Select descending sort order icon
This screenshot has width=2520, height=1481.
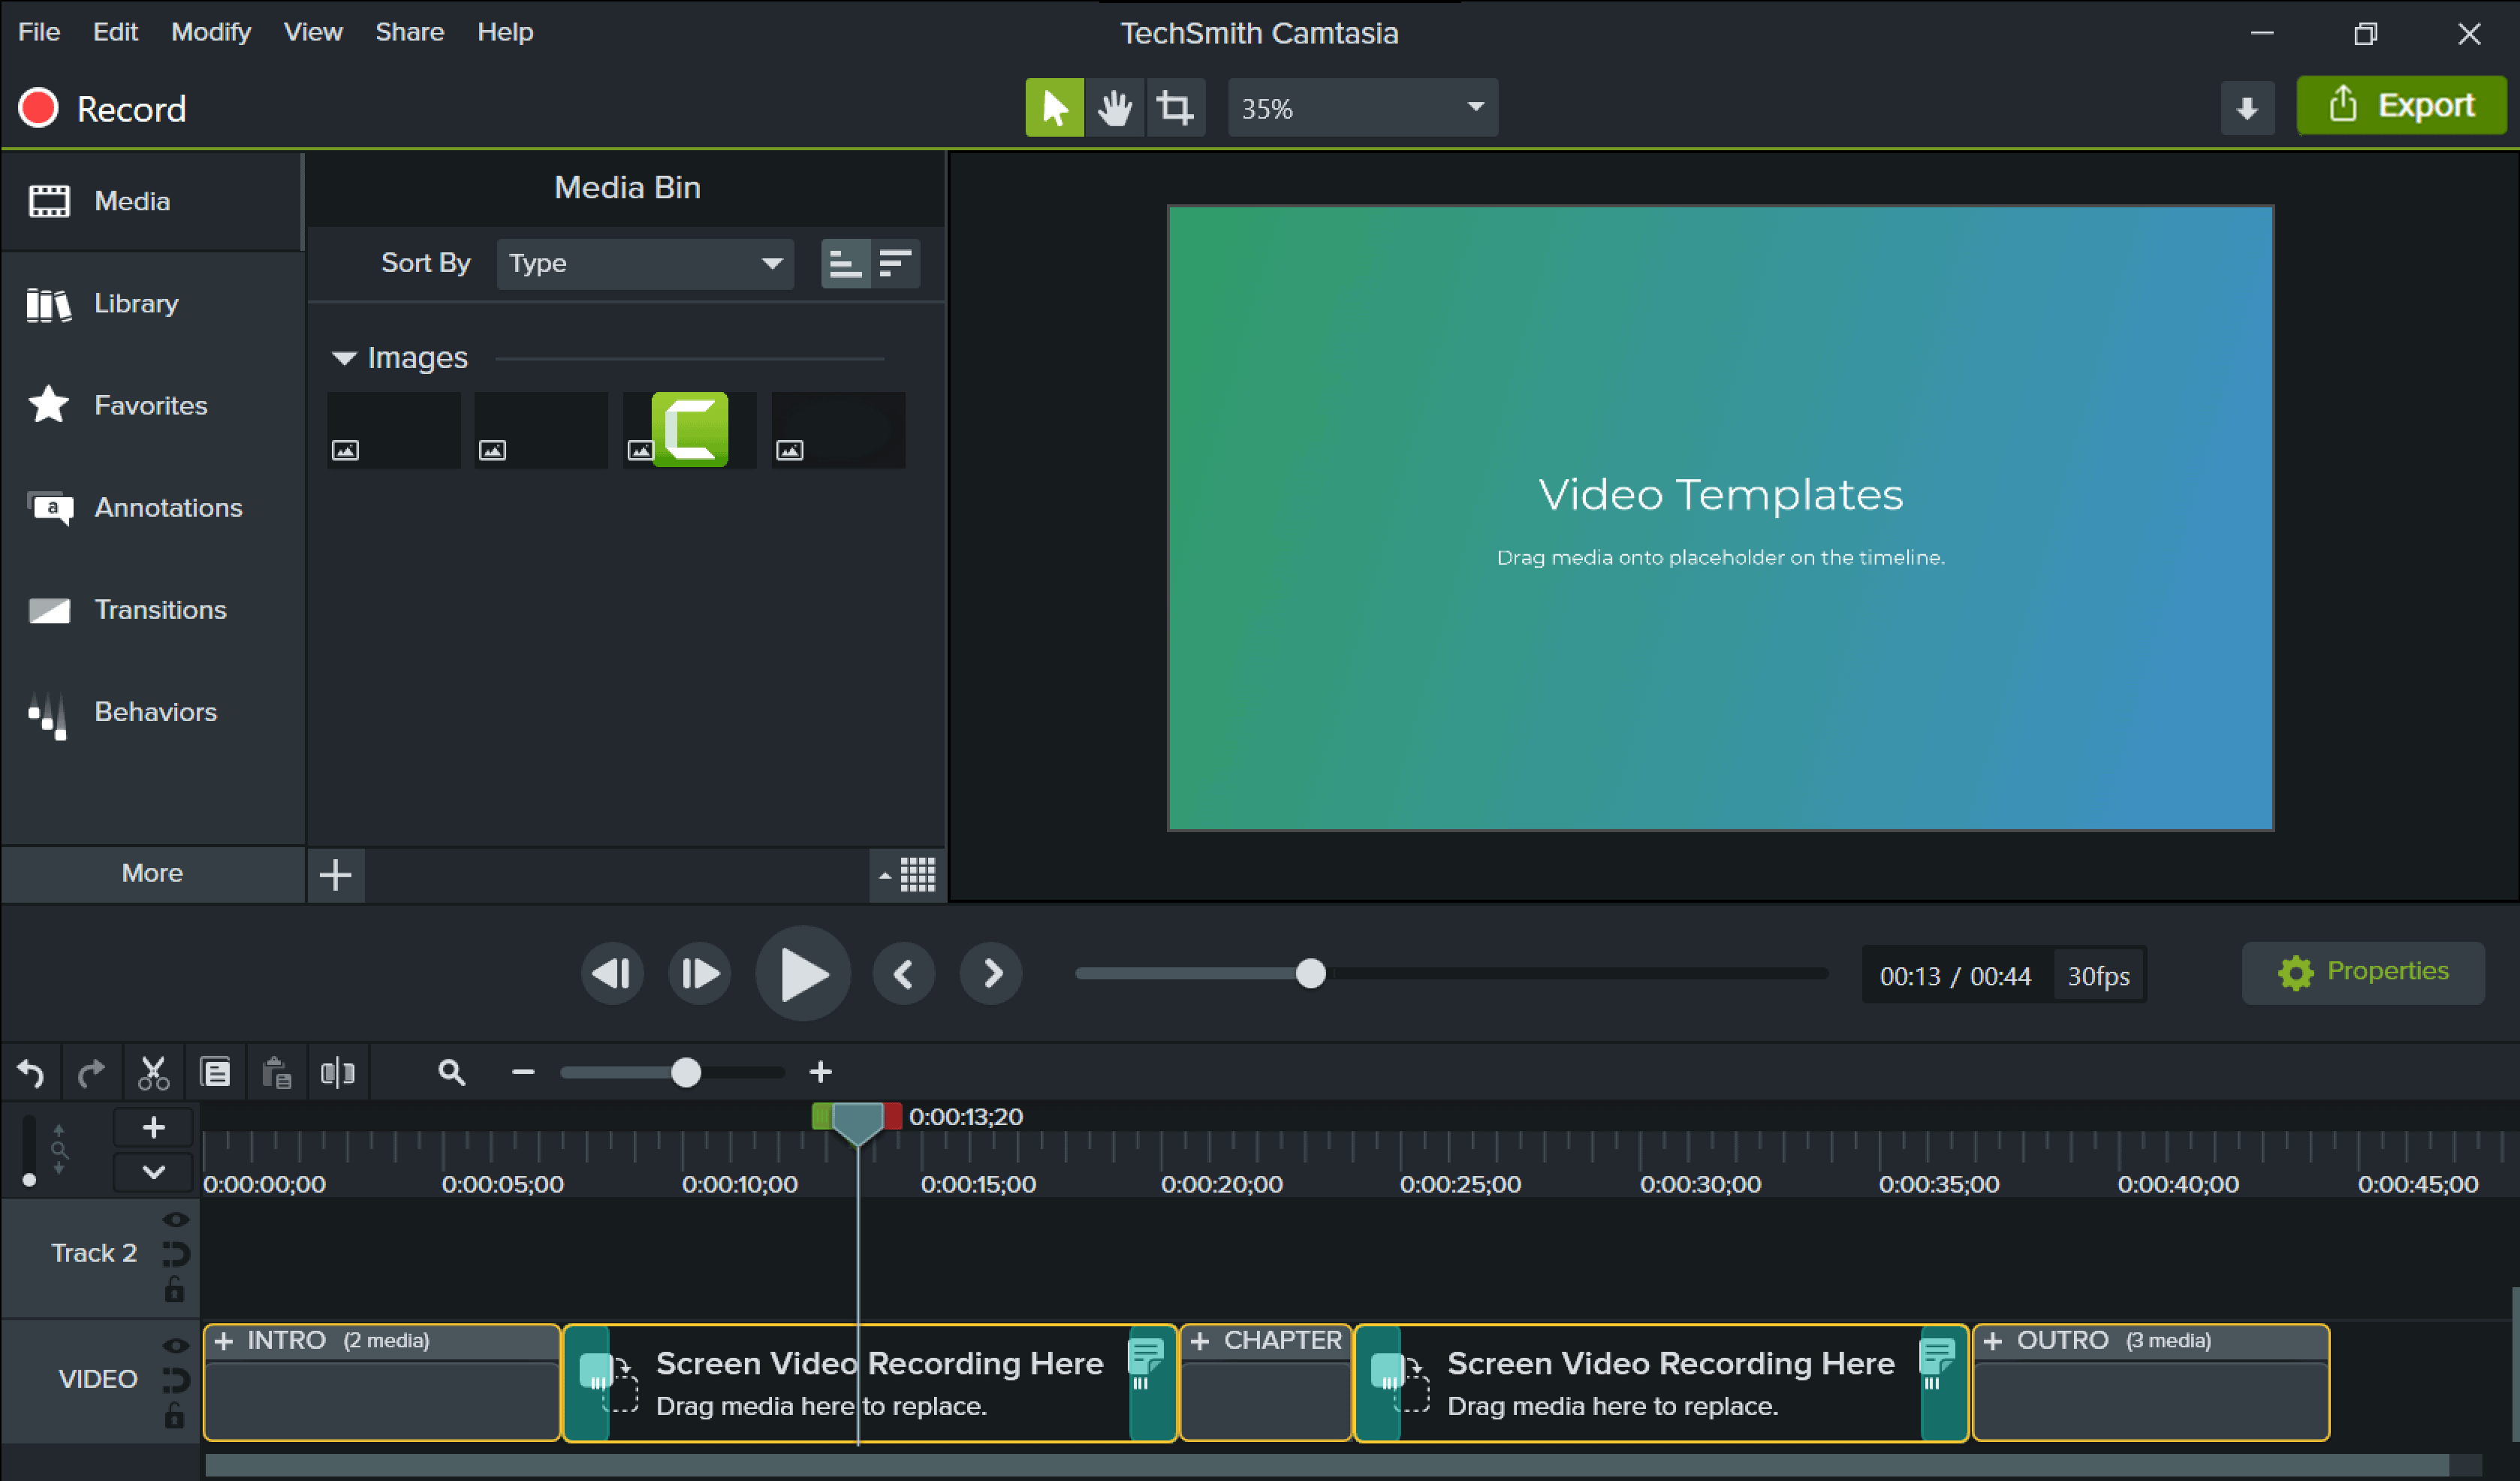tap(895, 263)
